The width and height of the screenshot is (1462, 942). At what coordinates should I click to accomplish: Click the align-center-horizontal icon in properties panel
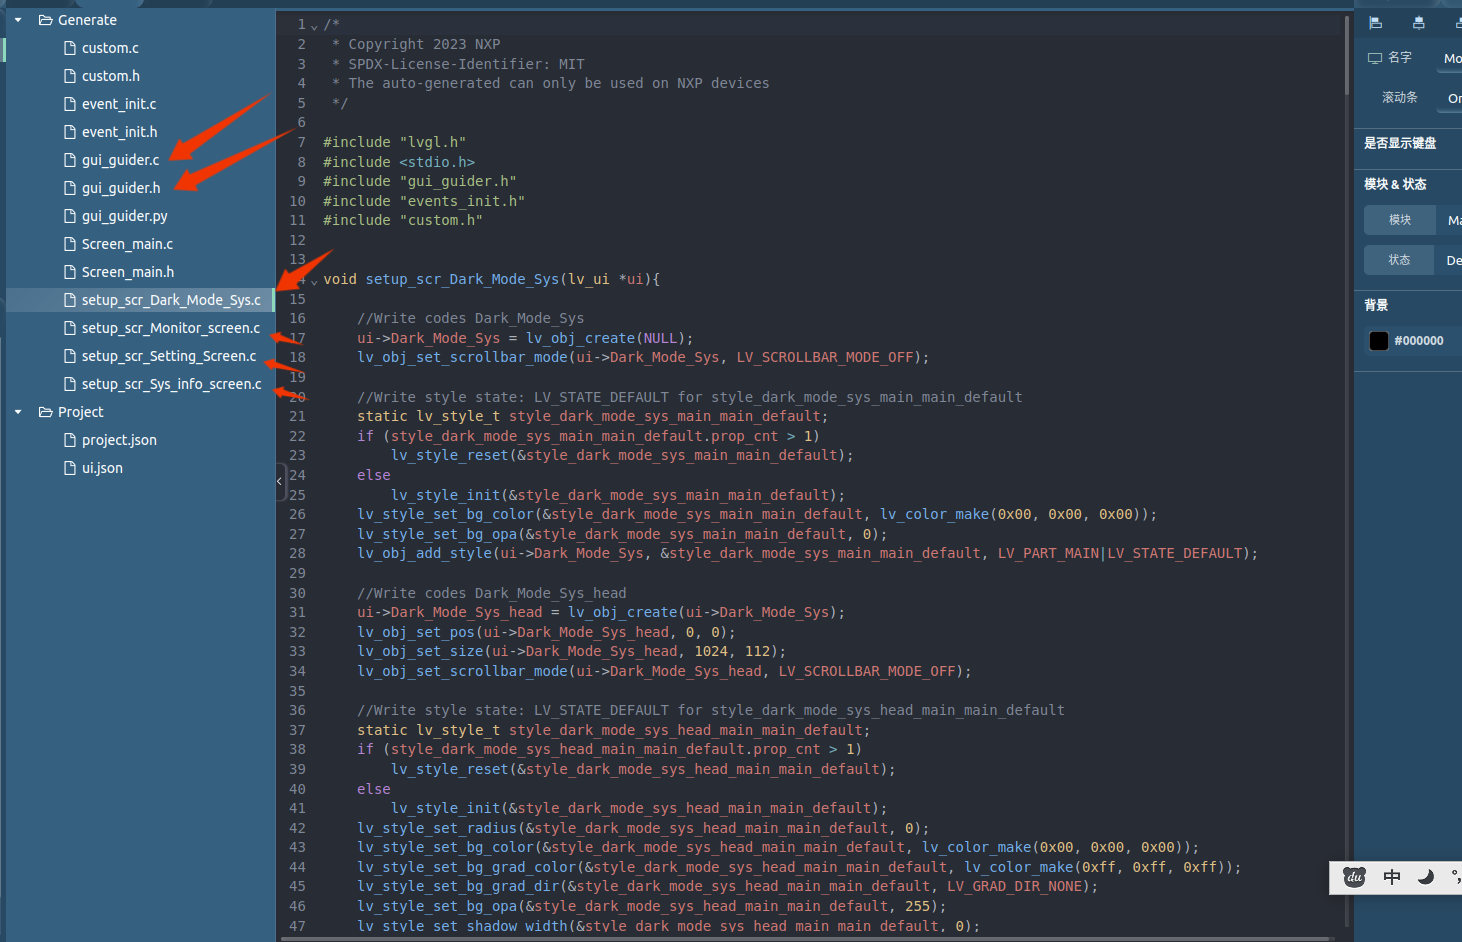(x=1418, y=23)
